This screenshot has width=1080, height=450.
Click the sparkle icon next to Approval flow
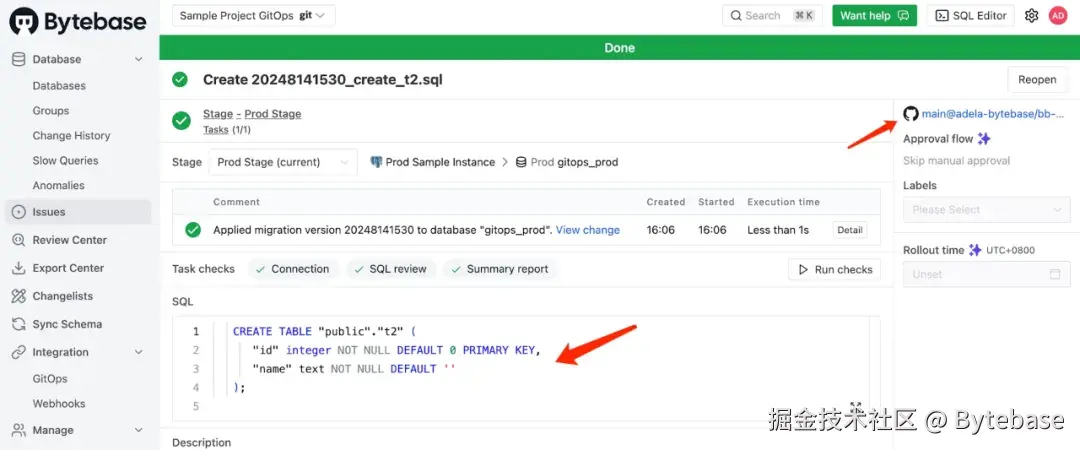tap(984, 139)
